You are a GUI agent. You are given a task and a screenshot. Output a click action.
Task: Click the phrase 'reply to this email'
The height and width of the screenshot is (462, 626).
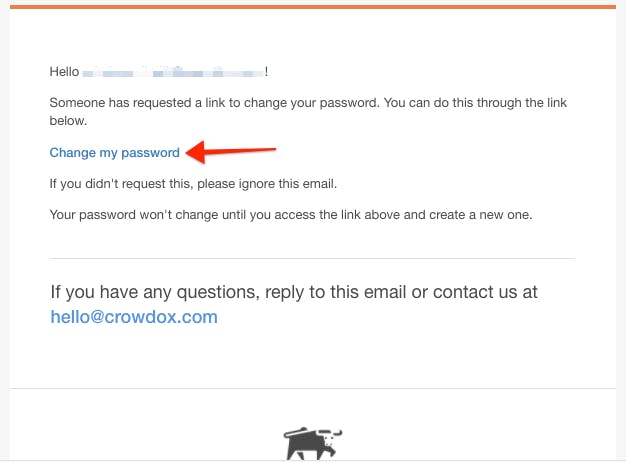[335, 292]
